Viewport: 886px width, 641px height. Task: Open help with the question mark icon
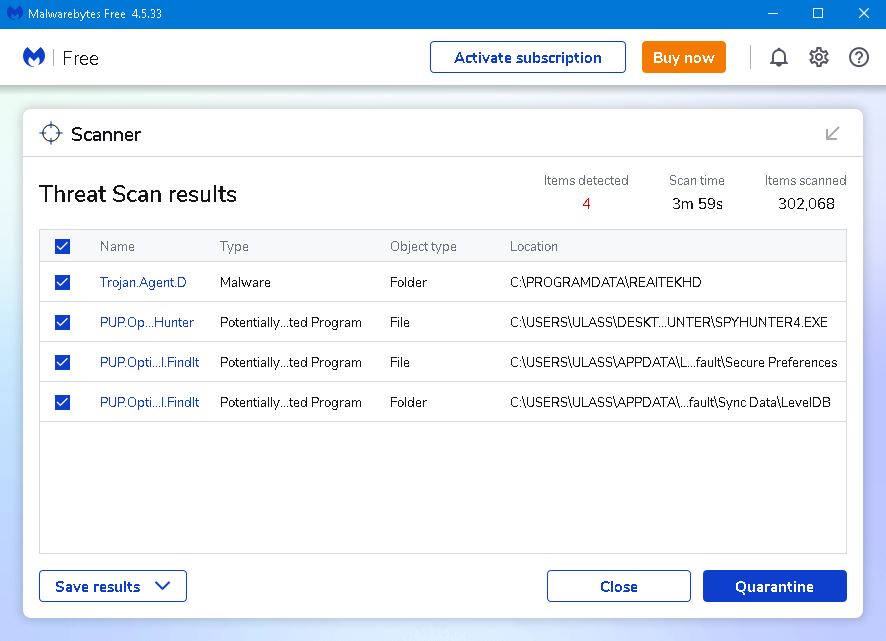859,58
